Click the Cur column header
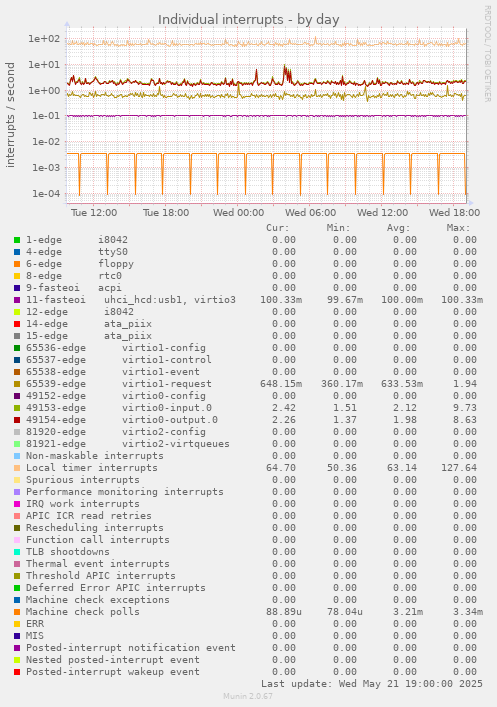Screen dimensions: 497x707 pyautogui.click(x=277, y=228)
